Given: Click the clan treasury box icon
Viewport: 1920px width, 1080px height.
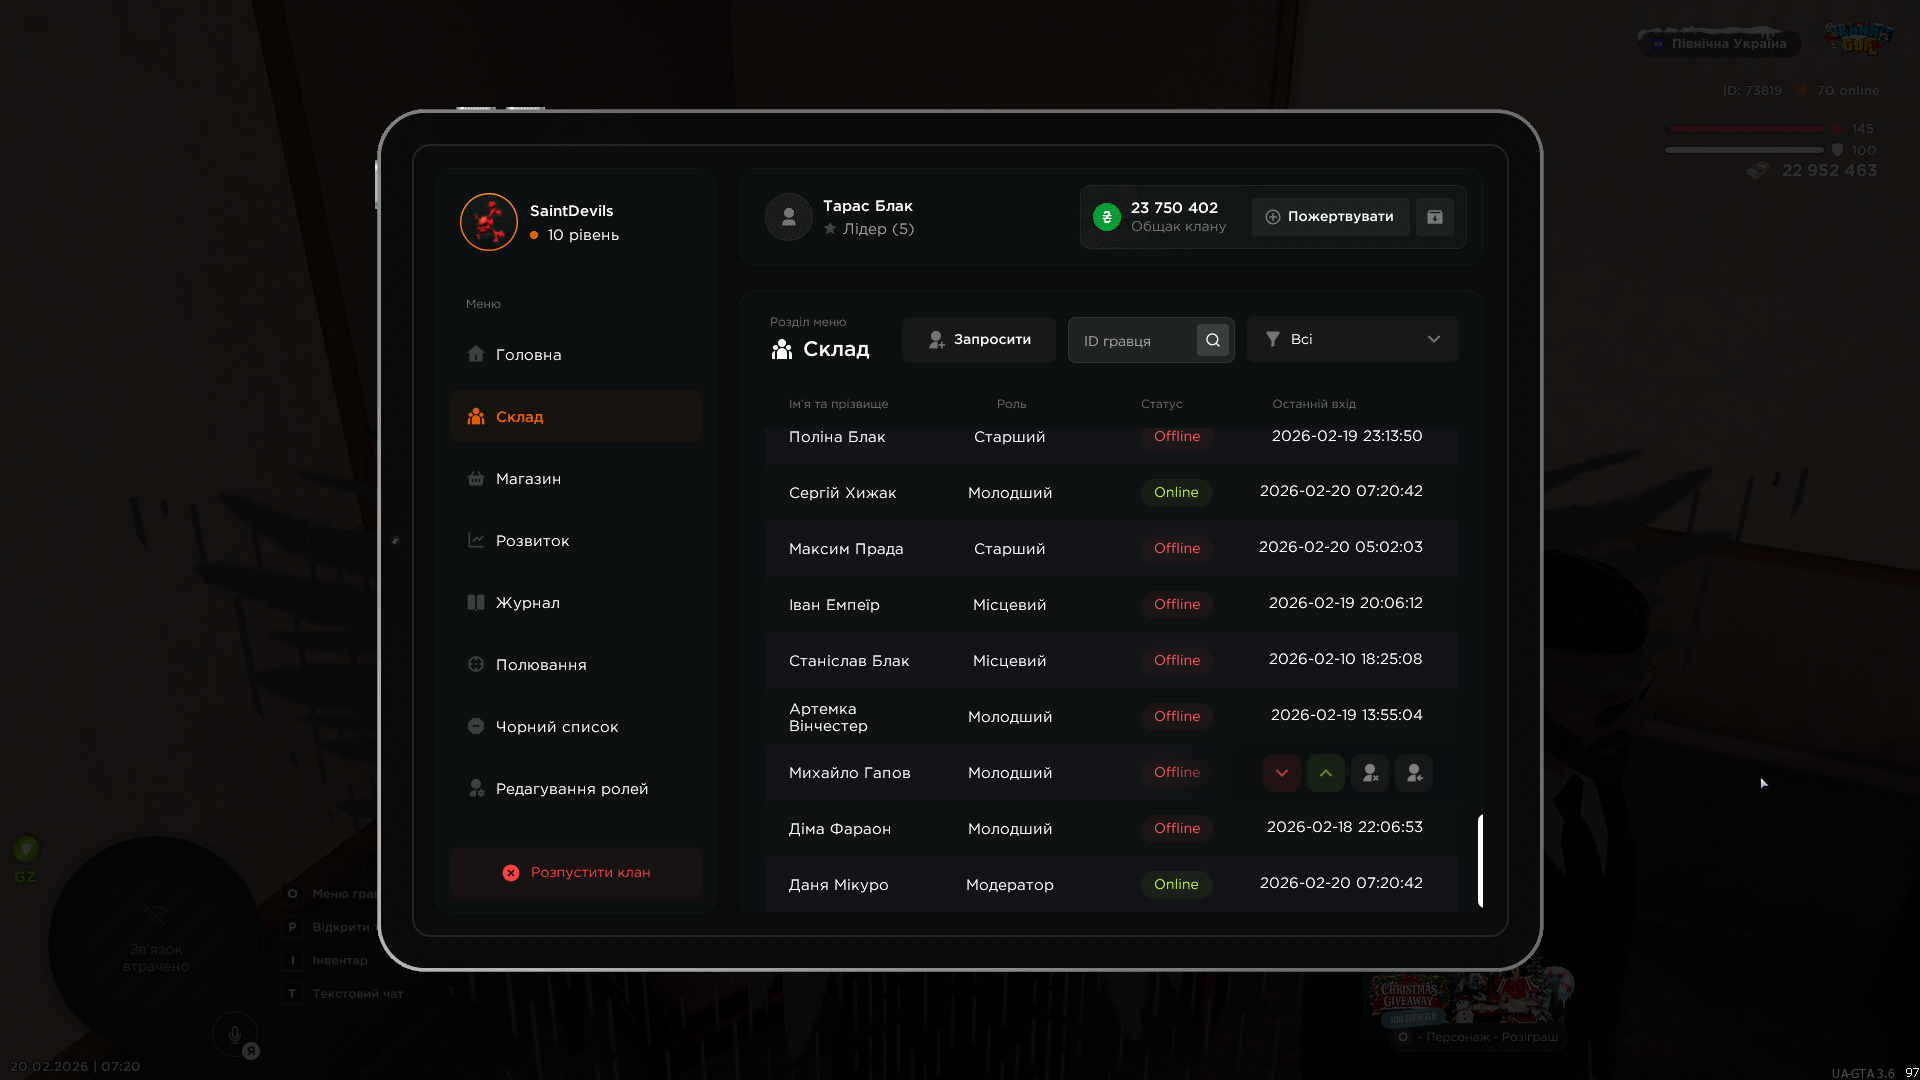Looking at the screenshot, I should click(x=1434, y=217).
